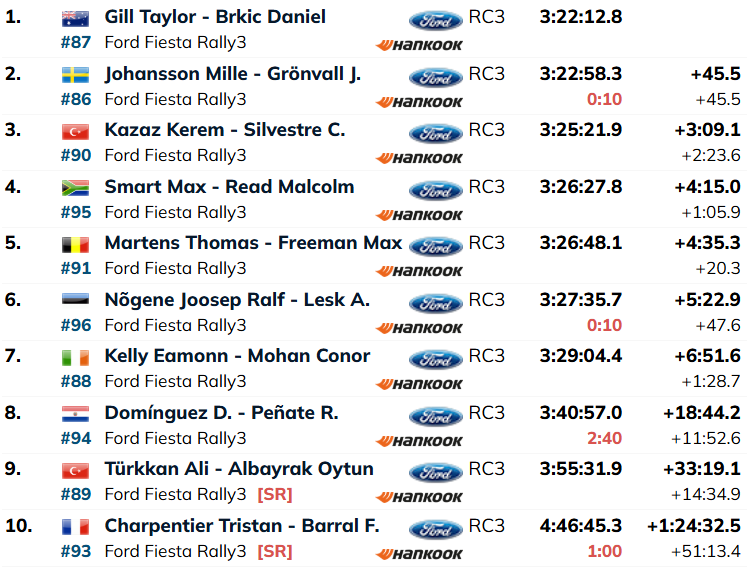Click the Irish flag next to Kelly Eamonn
Image resolution: width=747 pixels, height=570 pixels.
click(75, 357)
